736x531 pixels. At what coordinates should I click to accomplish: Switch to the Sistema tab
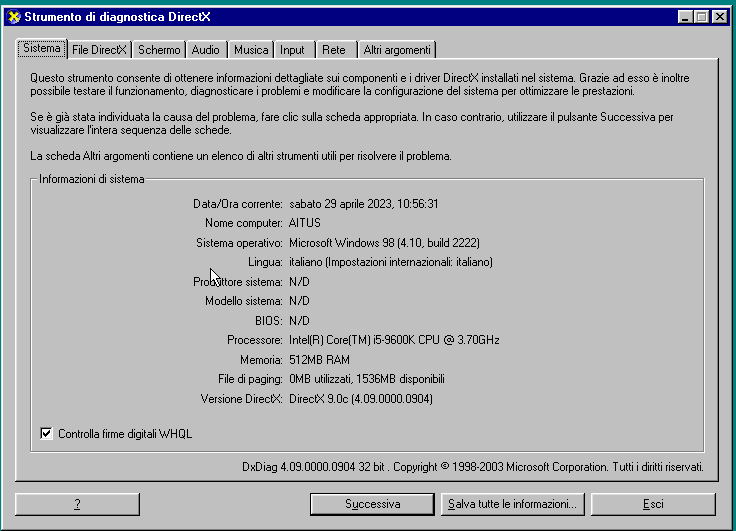pos(42,48)
